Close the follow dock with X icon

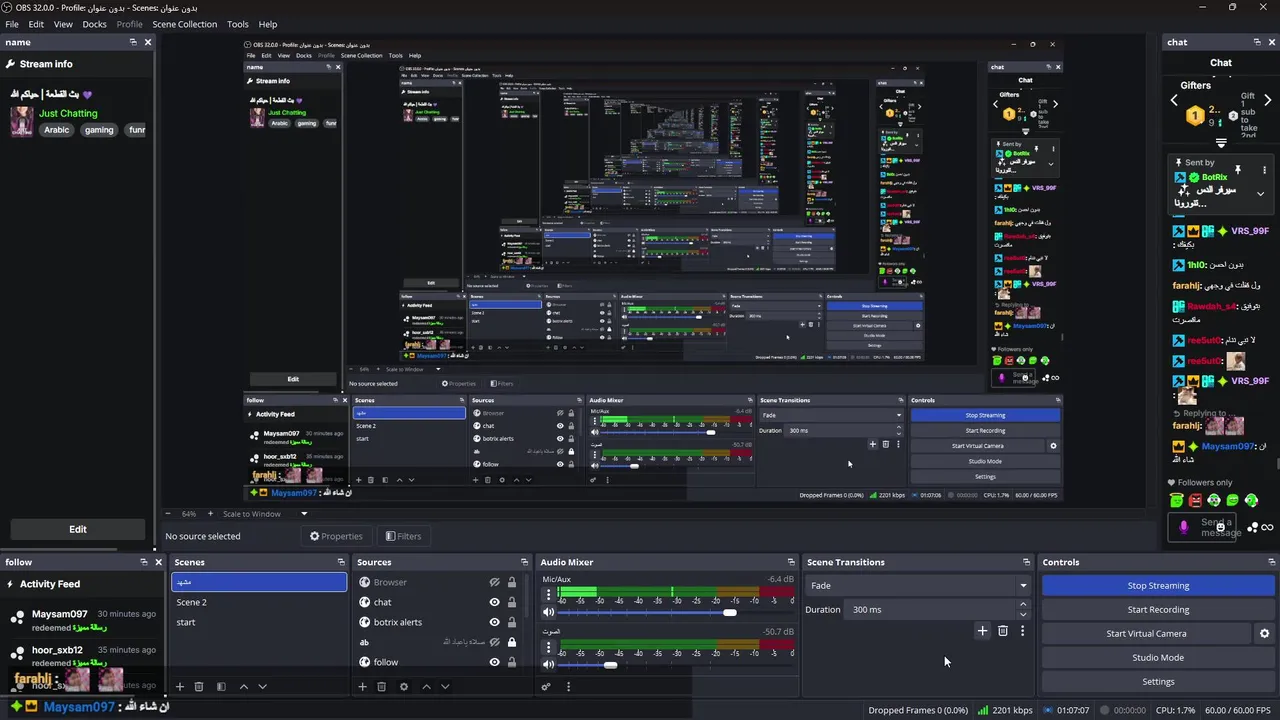coord(158,562)
